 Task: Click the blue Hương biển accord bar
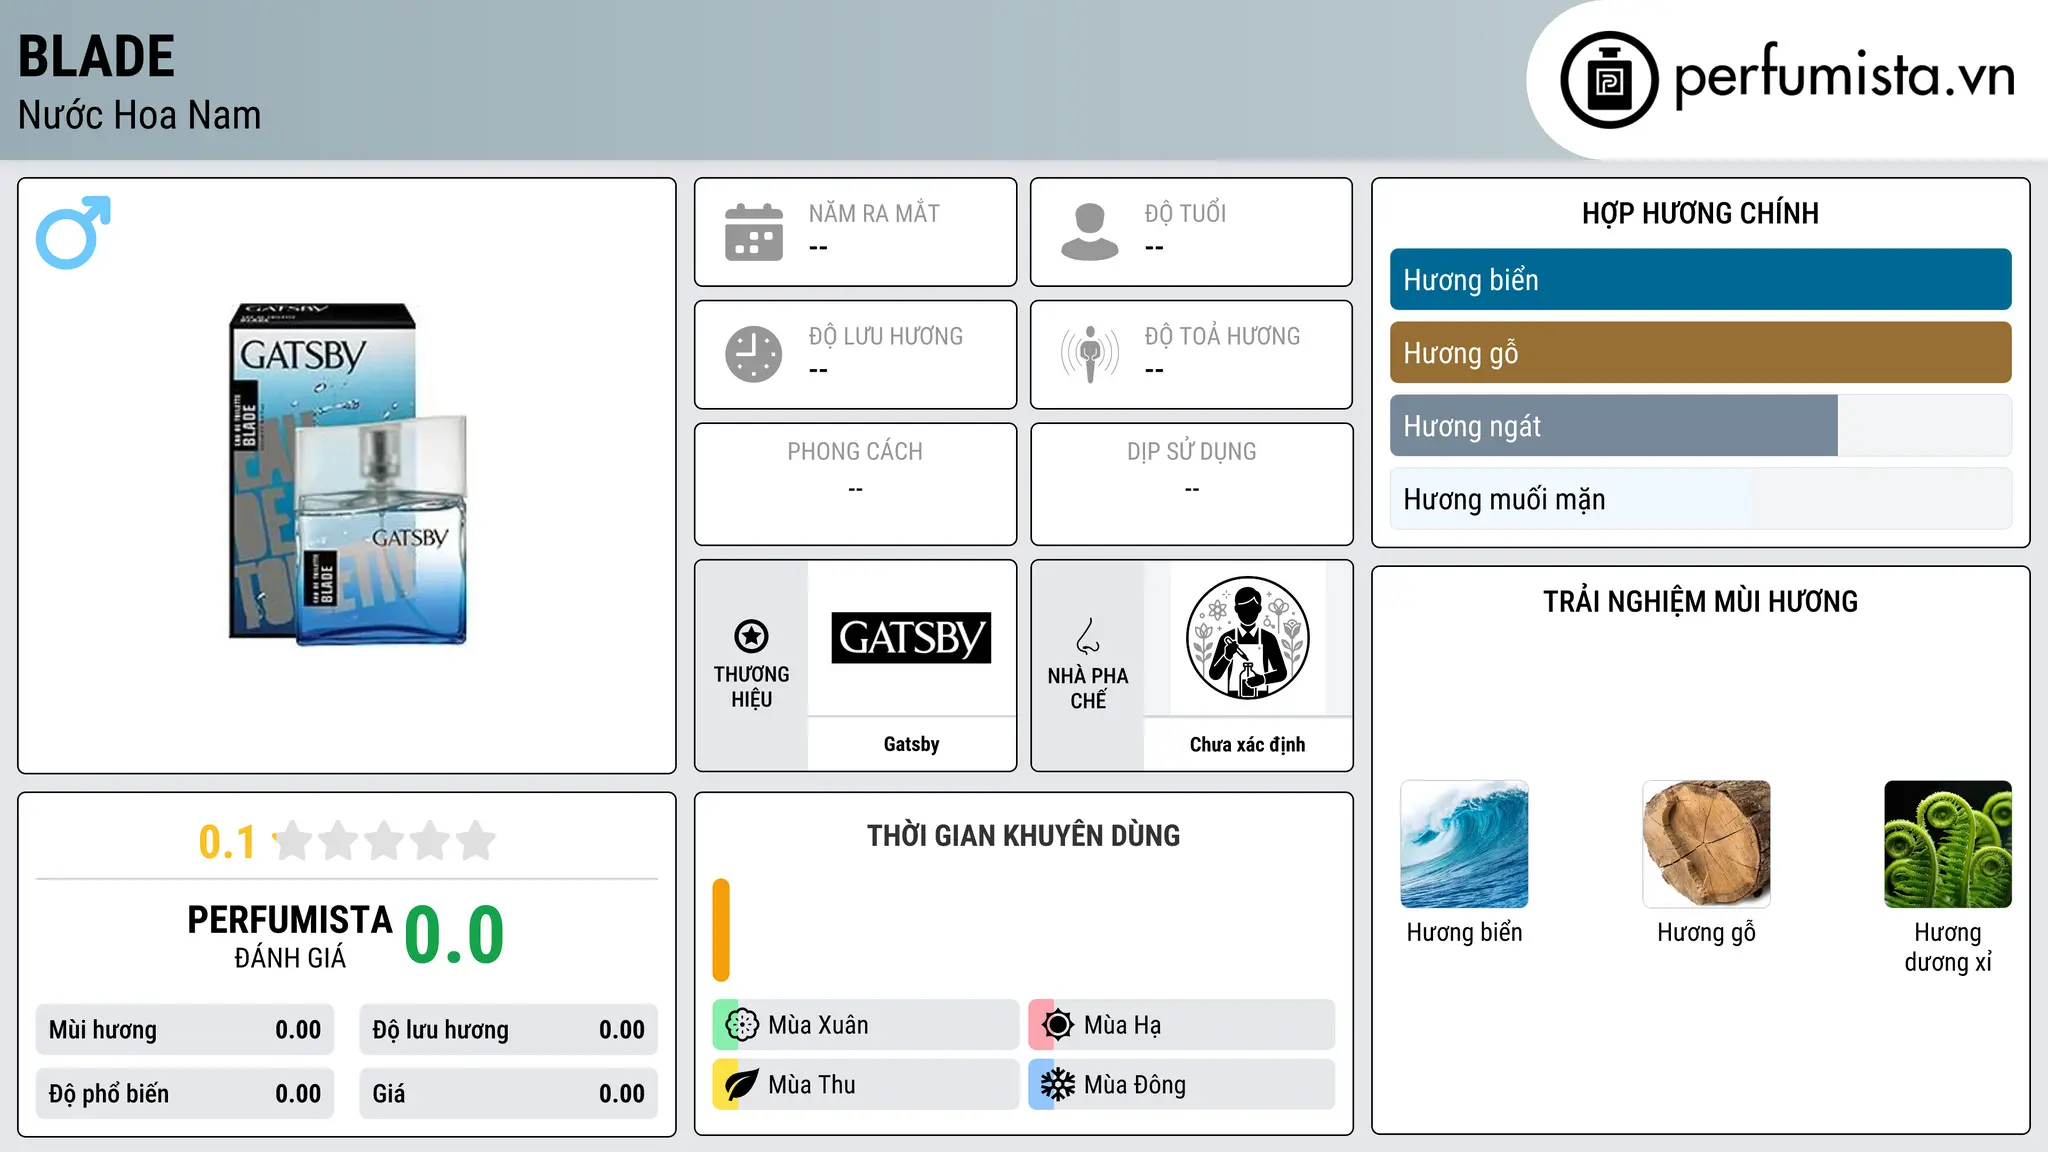tap(1700, 280)
